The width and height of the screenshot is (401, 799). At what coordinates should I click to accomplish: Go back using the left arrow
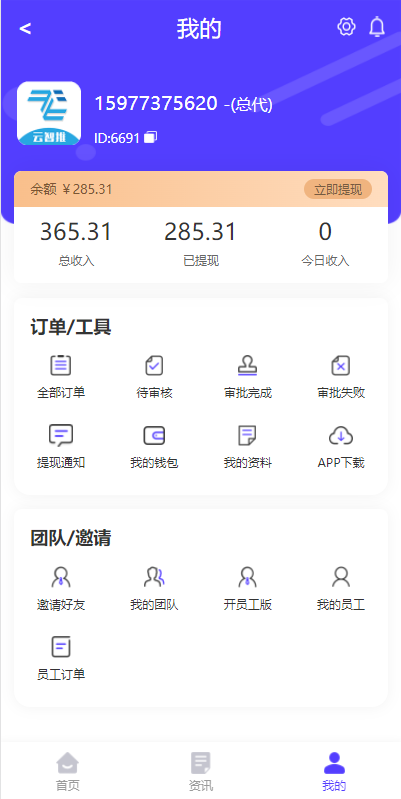pos(25,29)
